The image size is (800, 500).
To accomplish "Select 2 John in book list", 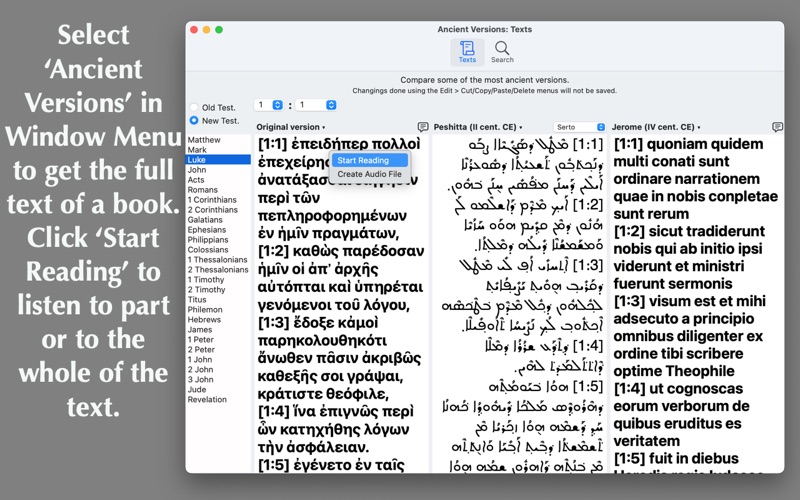I will coord(218,369).
